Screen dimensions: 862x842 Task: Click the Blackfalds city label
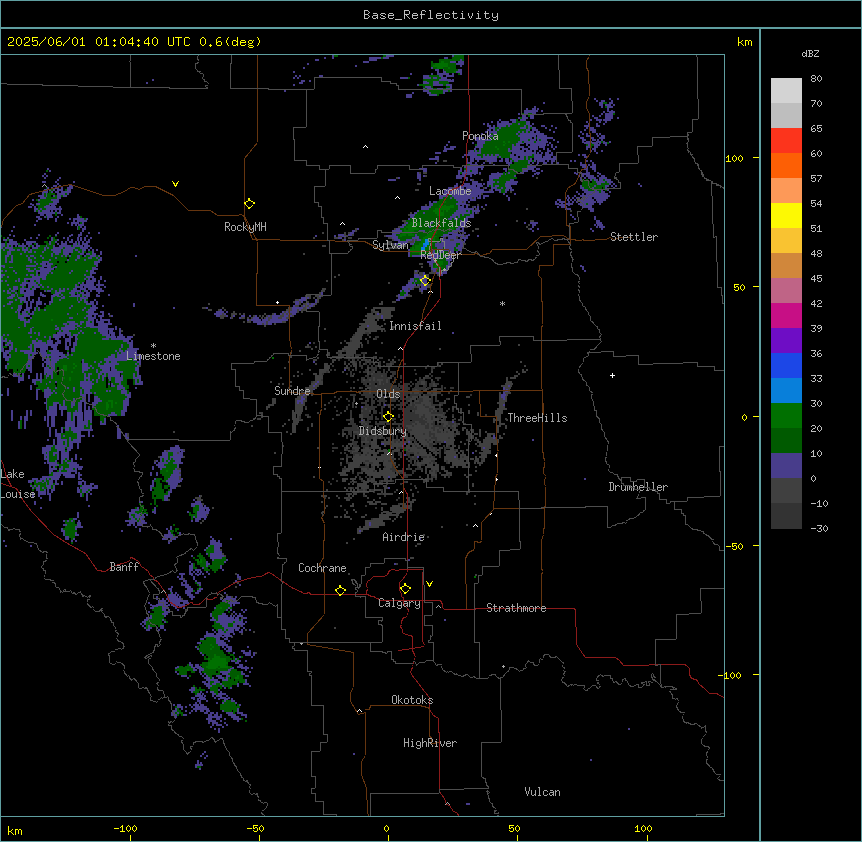click(x=441, y=223)
